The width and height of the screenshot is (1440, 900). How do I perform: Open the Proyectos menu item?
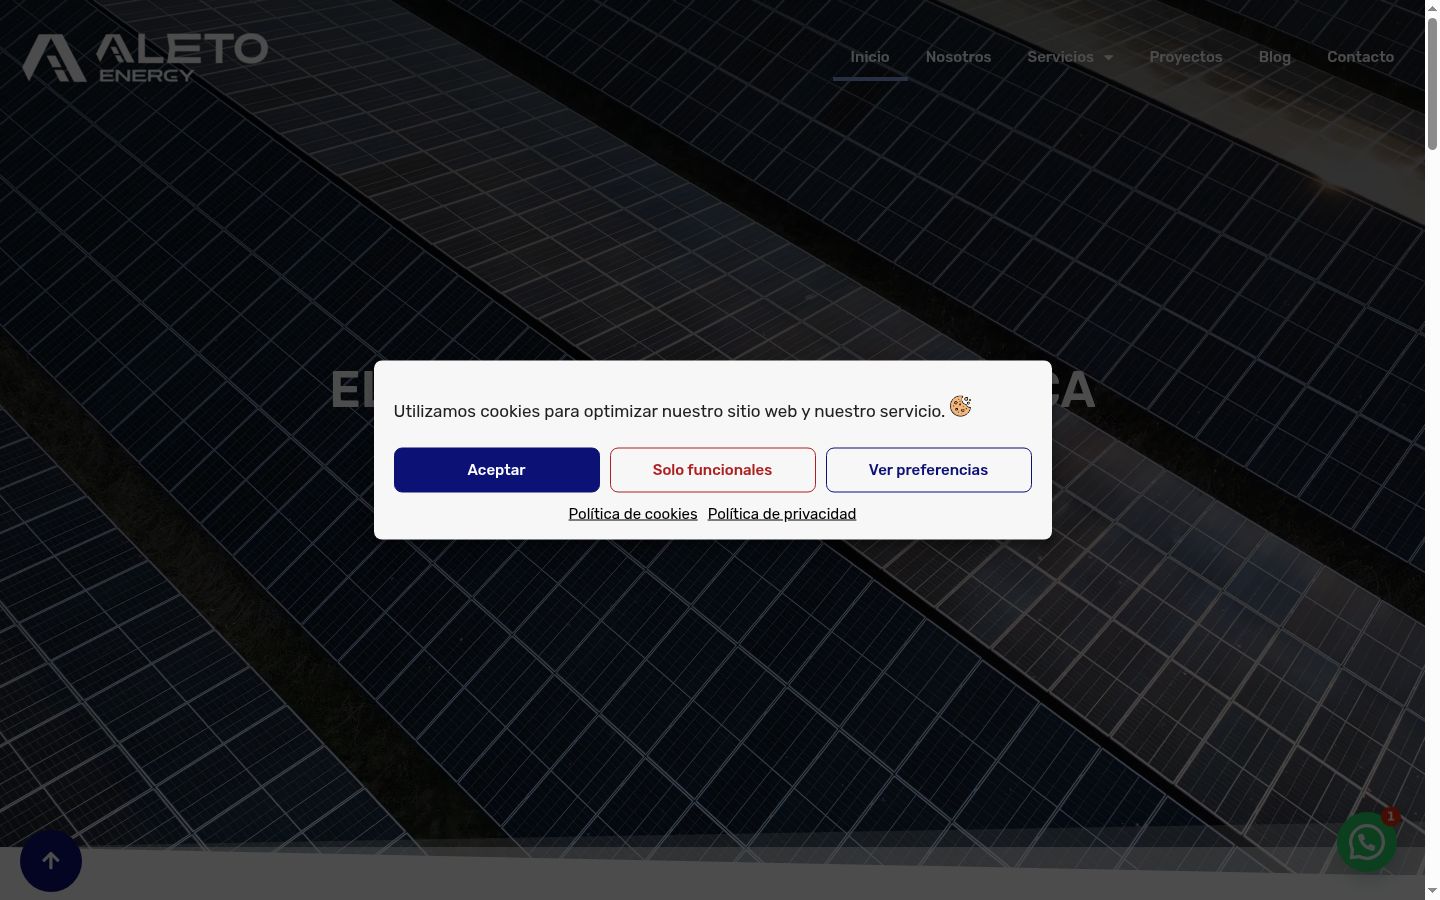[x=1186, y=57]
